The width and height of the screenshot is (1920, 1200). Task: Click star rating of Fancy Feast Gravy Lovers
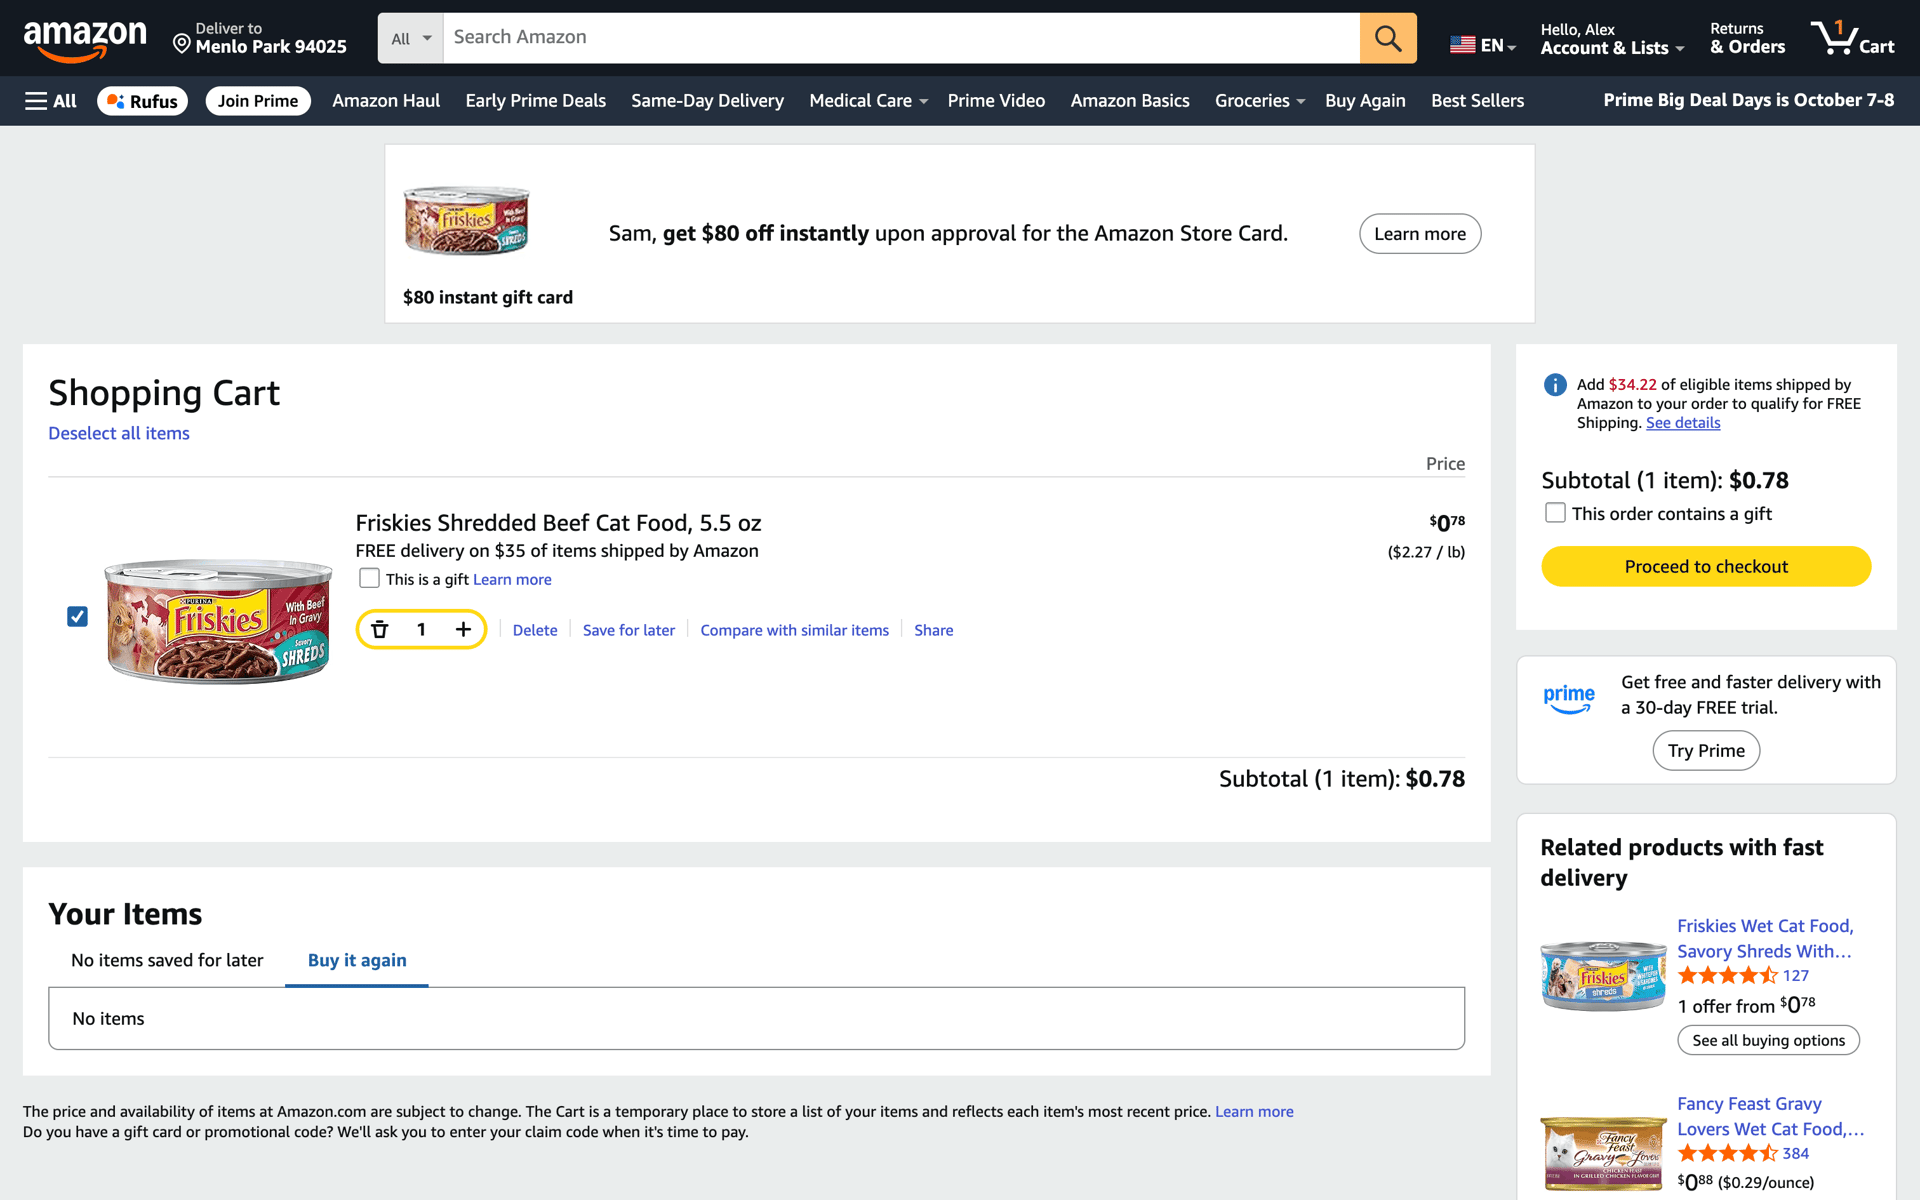(1727, 1153)
